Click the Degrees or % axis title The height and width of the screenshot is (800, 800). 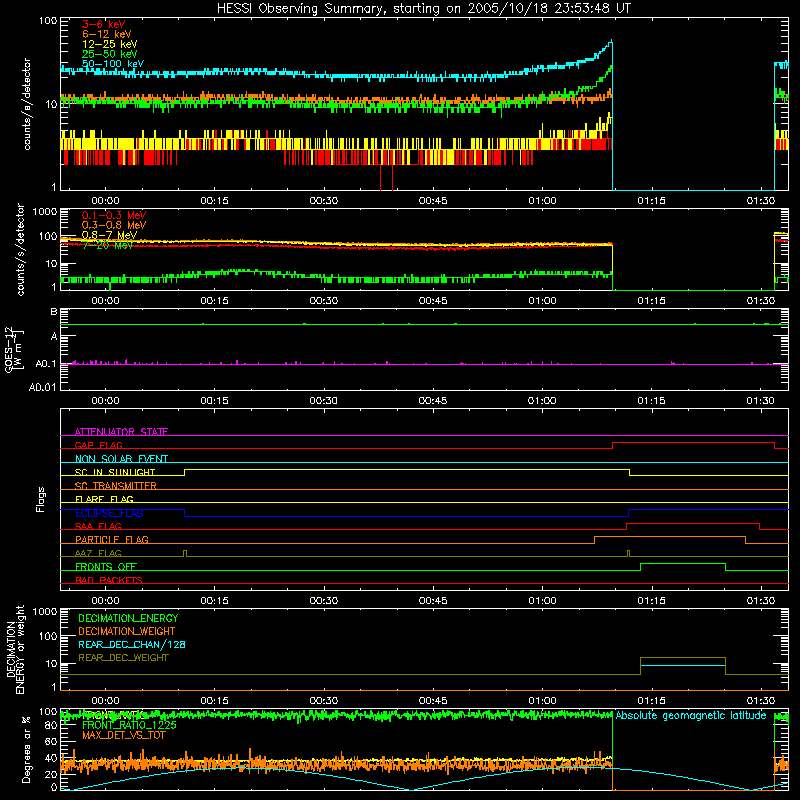pyautogui.click(x=26, y=750)
